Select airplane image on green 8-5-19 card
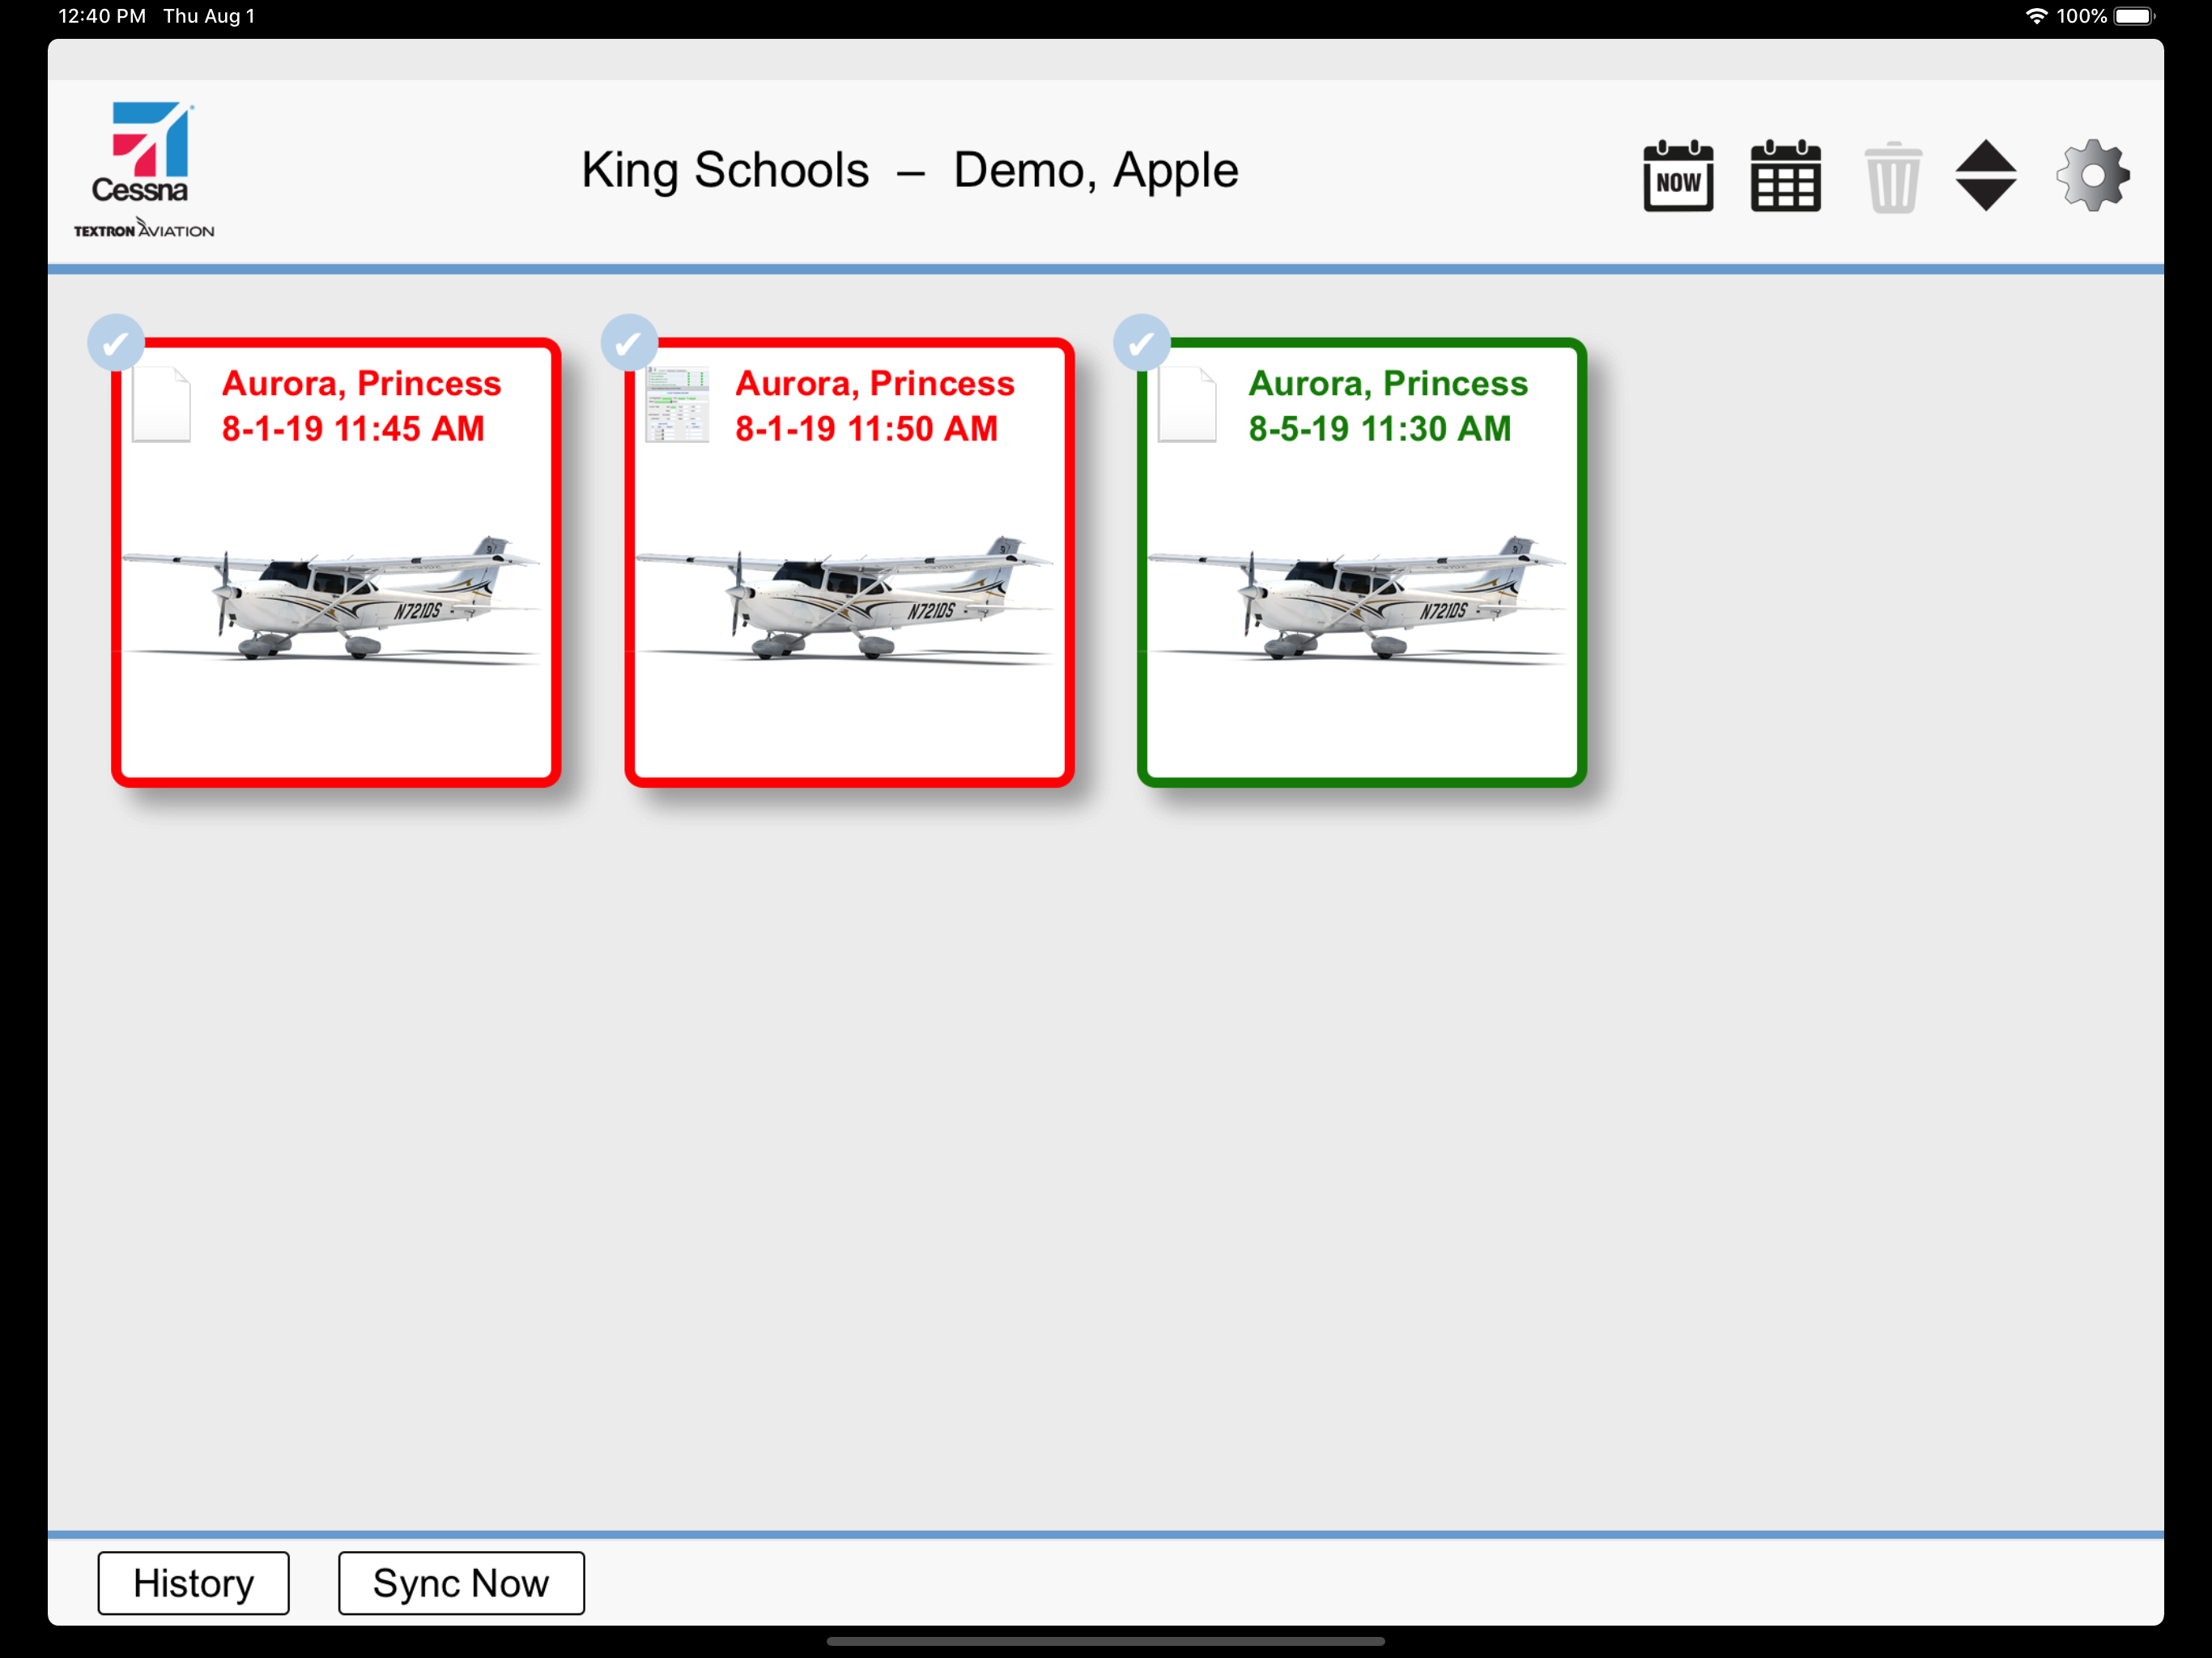This screenshot has height=1658, width=2212. point(1357,598)
